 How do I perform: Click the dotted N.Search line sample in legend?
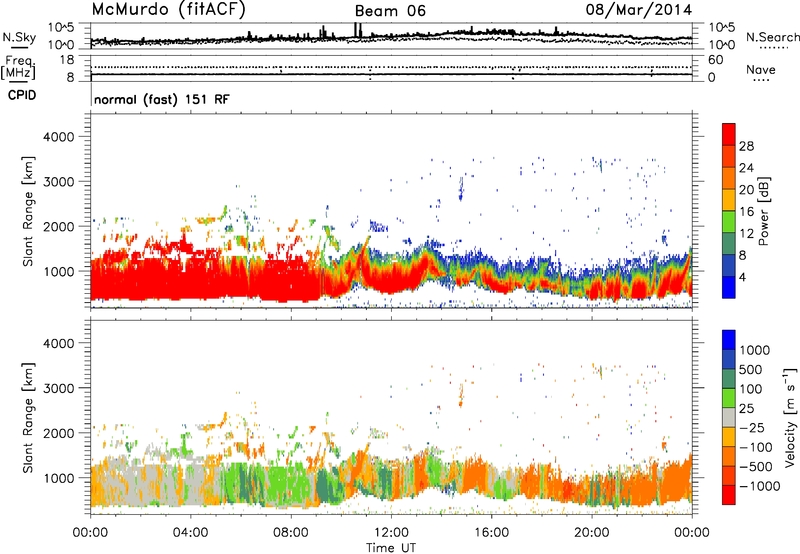774,48
